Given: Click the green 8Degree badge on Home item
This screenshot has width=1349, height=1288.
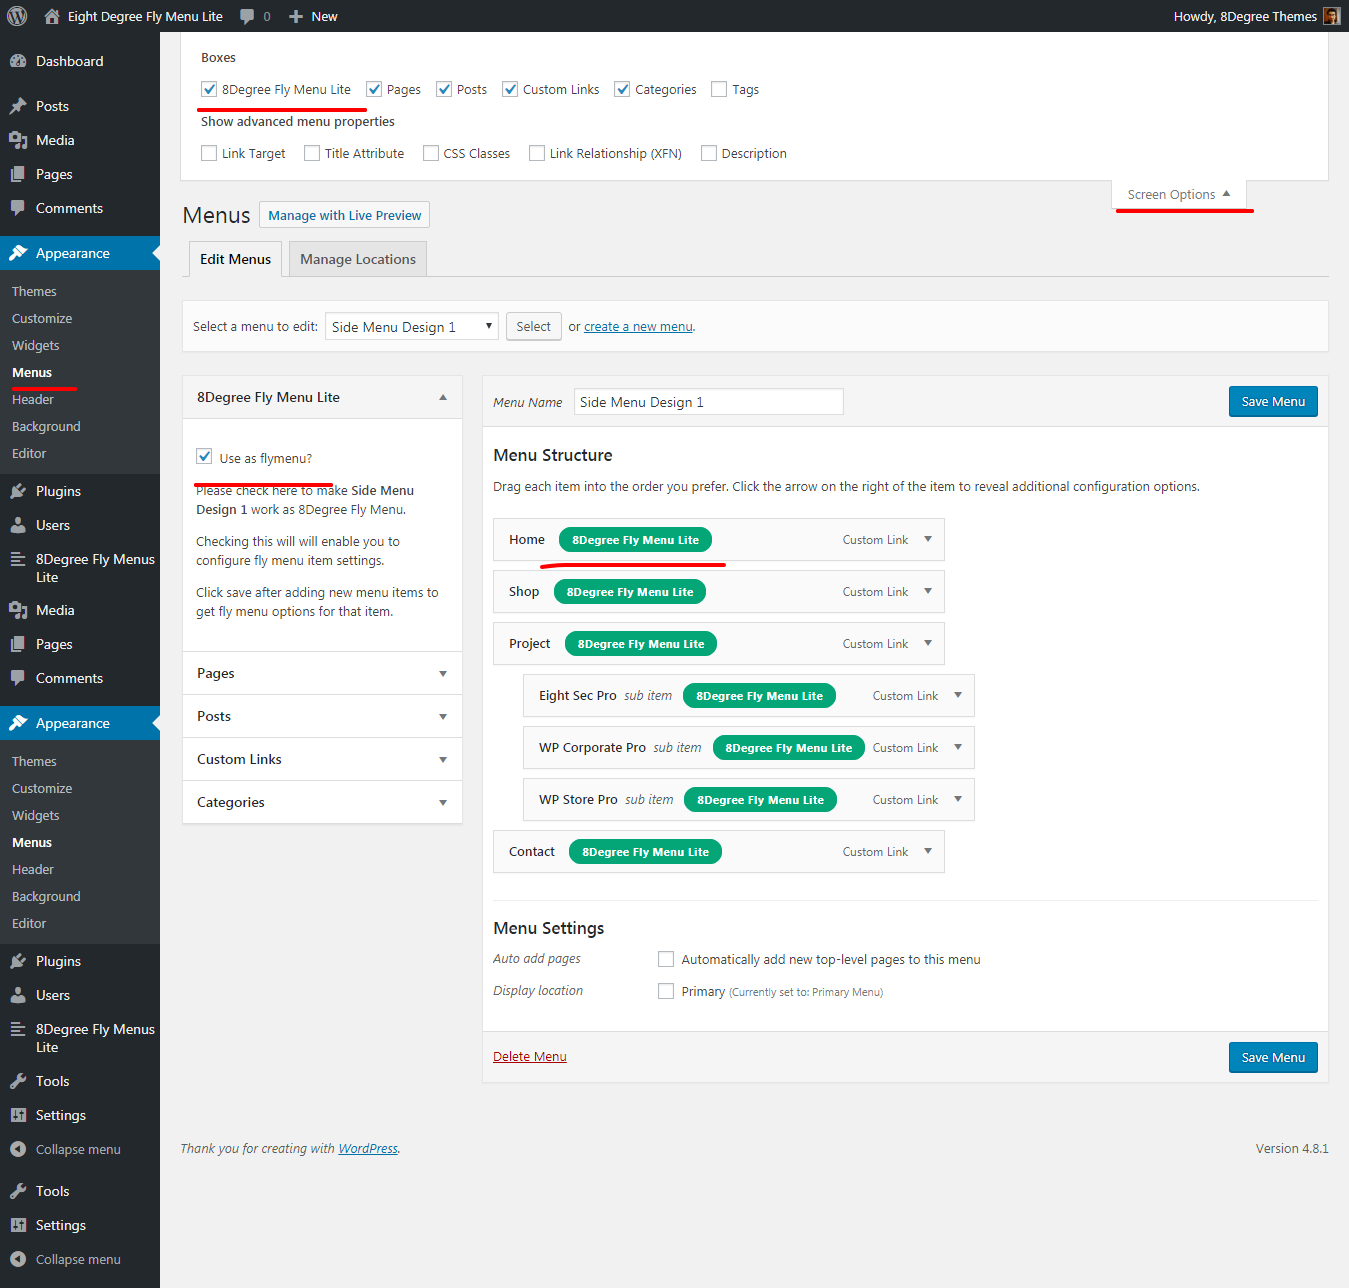Looking at the screenshot, I should click(635, 540).
